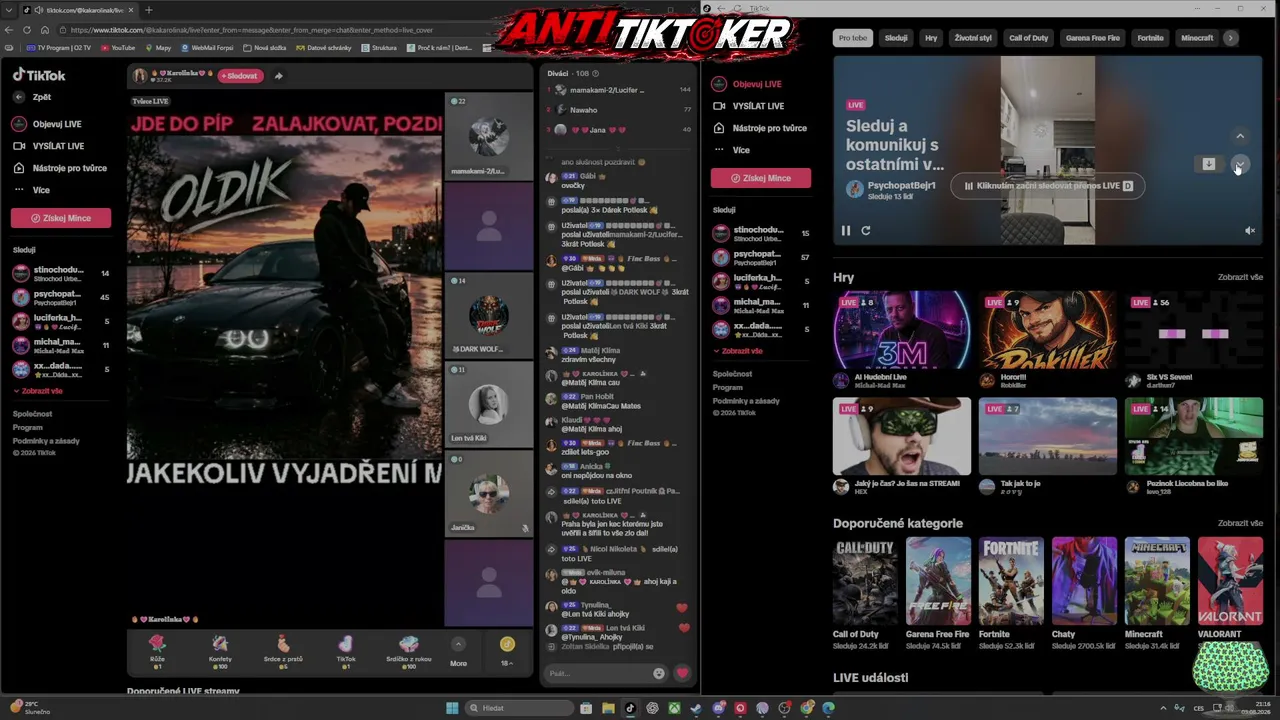Open michal_ma followed account in left sidebar
This screenshot has width=1280, height=720.
click(x=61, y=345)
